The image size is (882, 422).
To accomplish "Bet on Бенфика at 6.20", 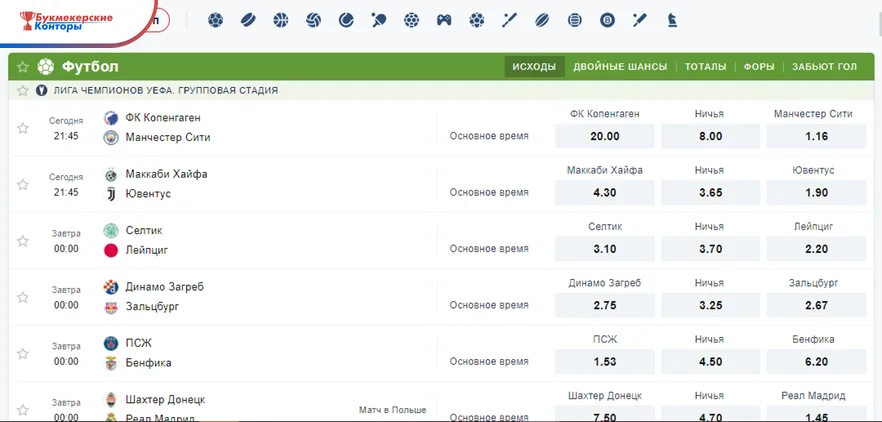I will 816,361.
